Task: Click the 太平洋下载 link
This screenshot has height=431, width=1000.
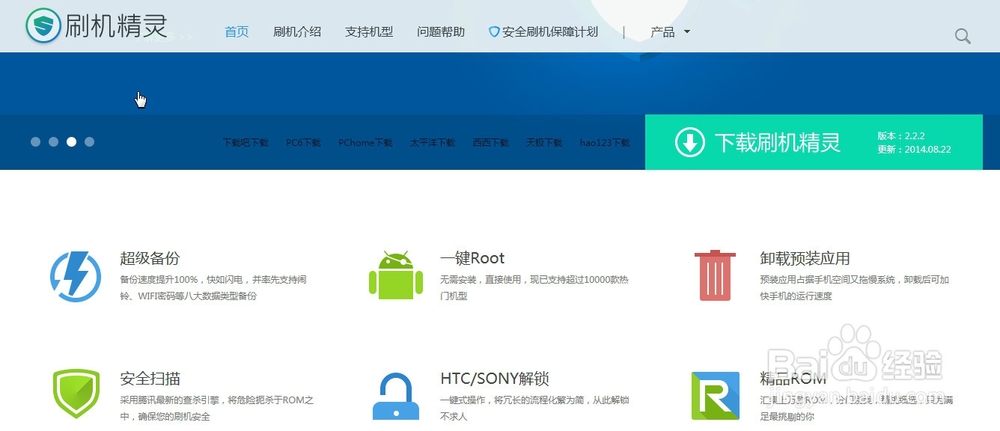Action: (x=432, y=143)
